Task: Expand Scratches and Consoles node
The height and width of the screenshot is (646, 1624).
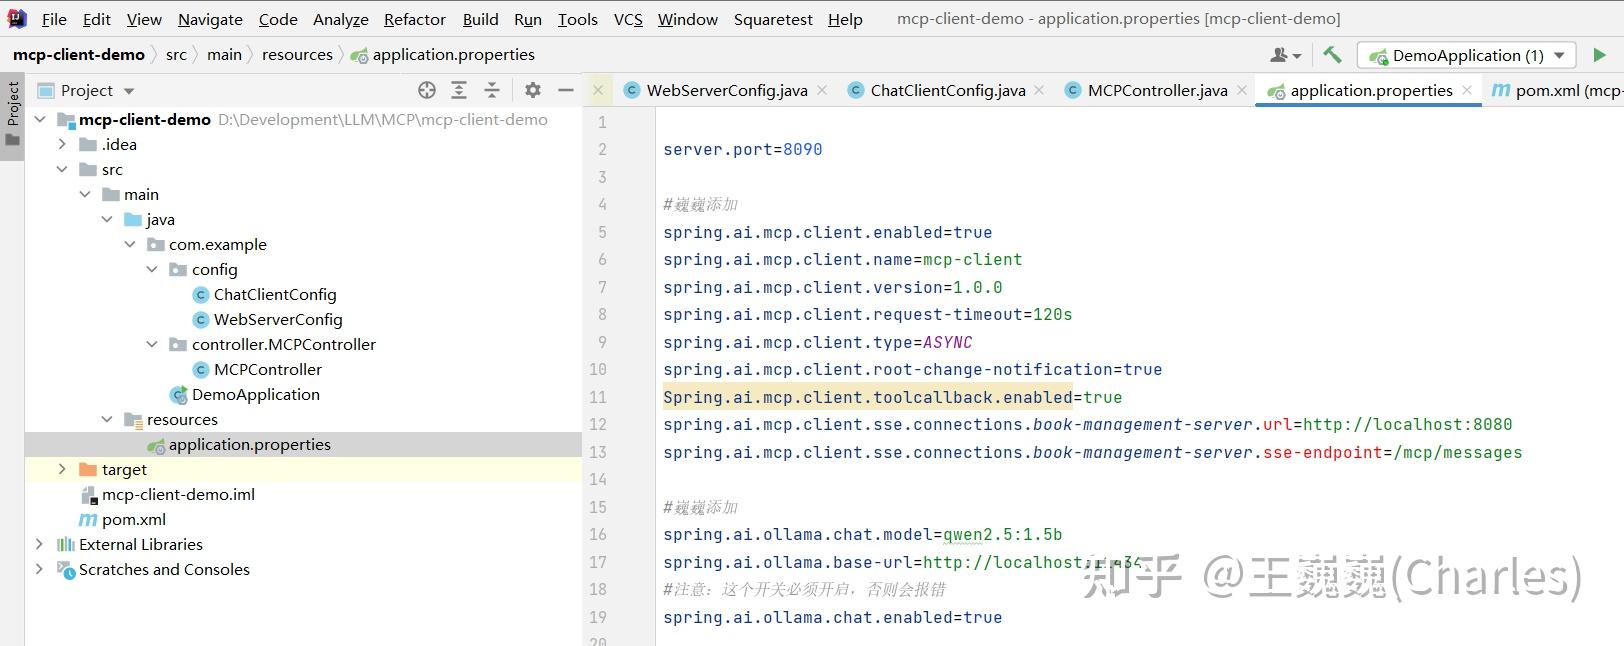Action: [x=40, y=569]
